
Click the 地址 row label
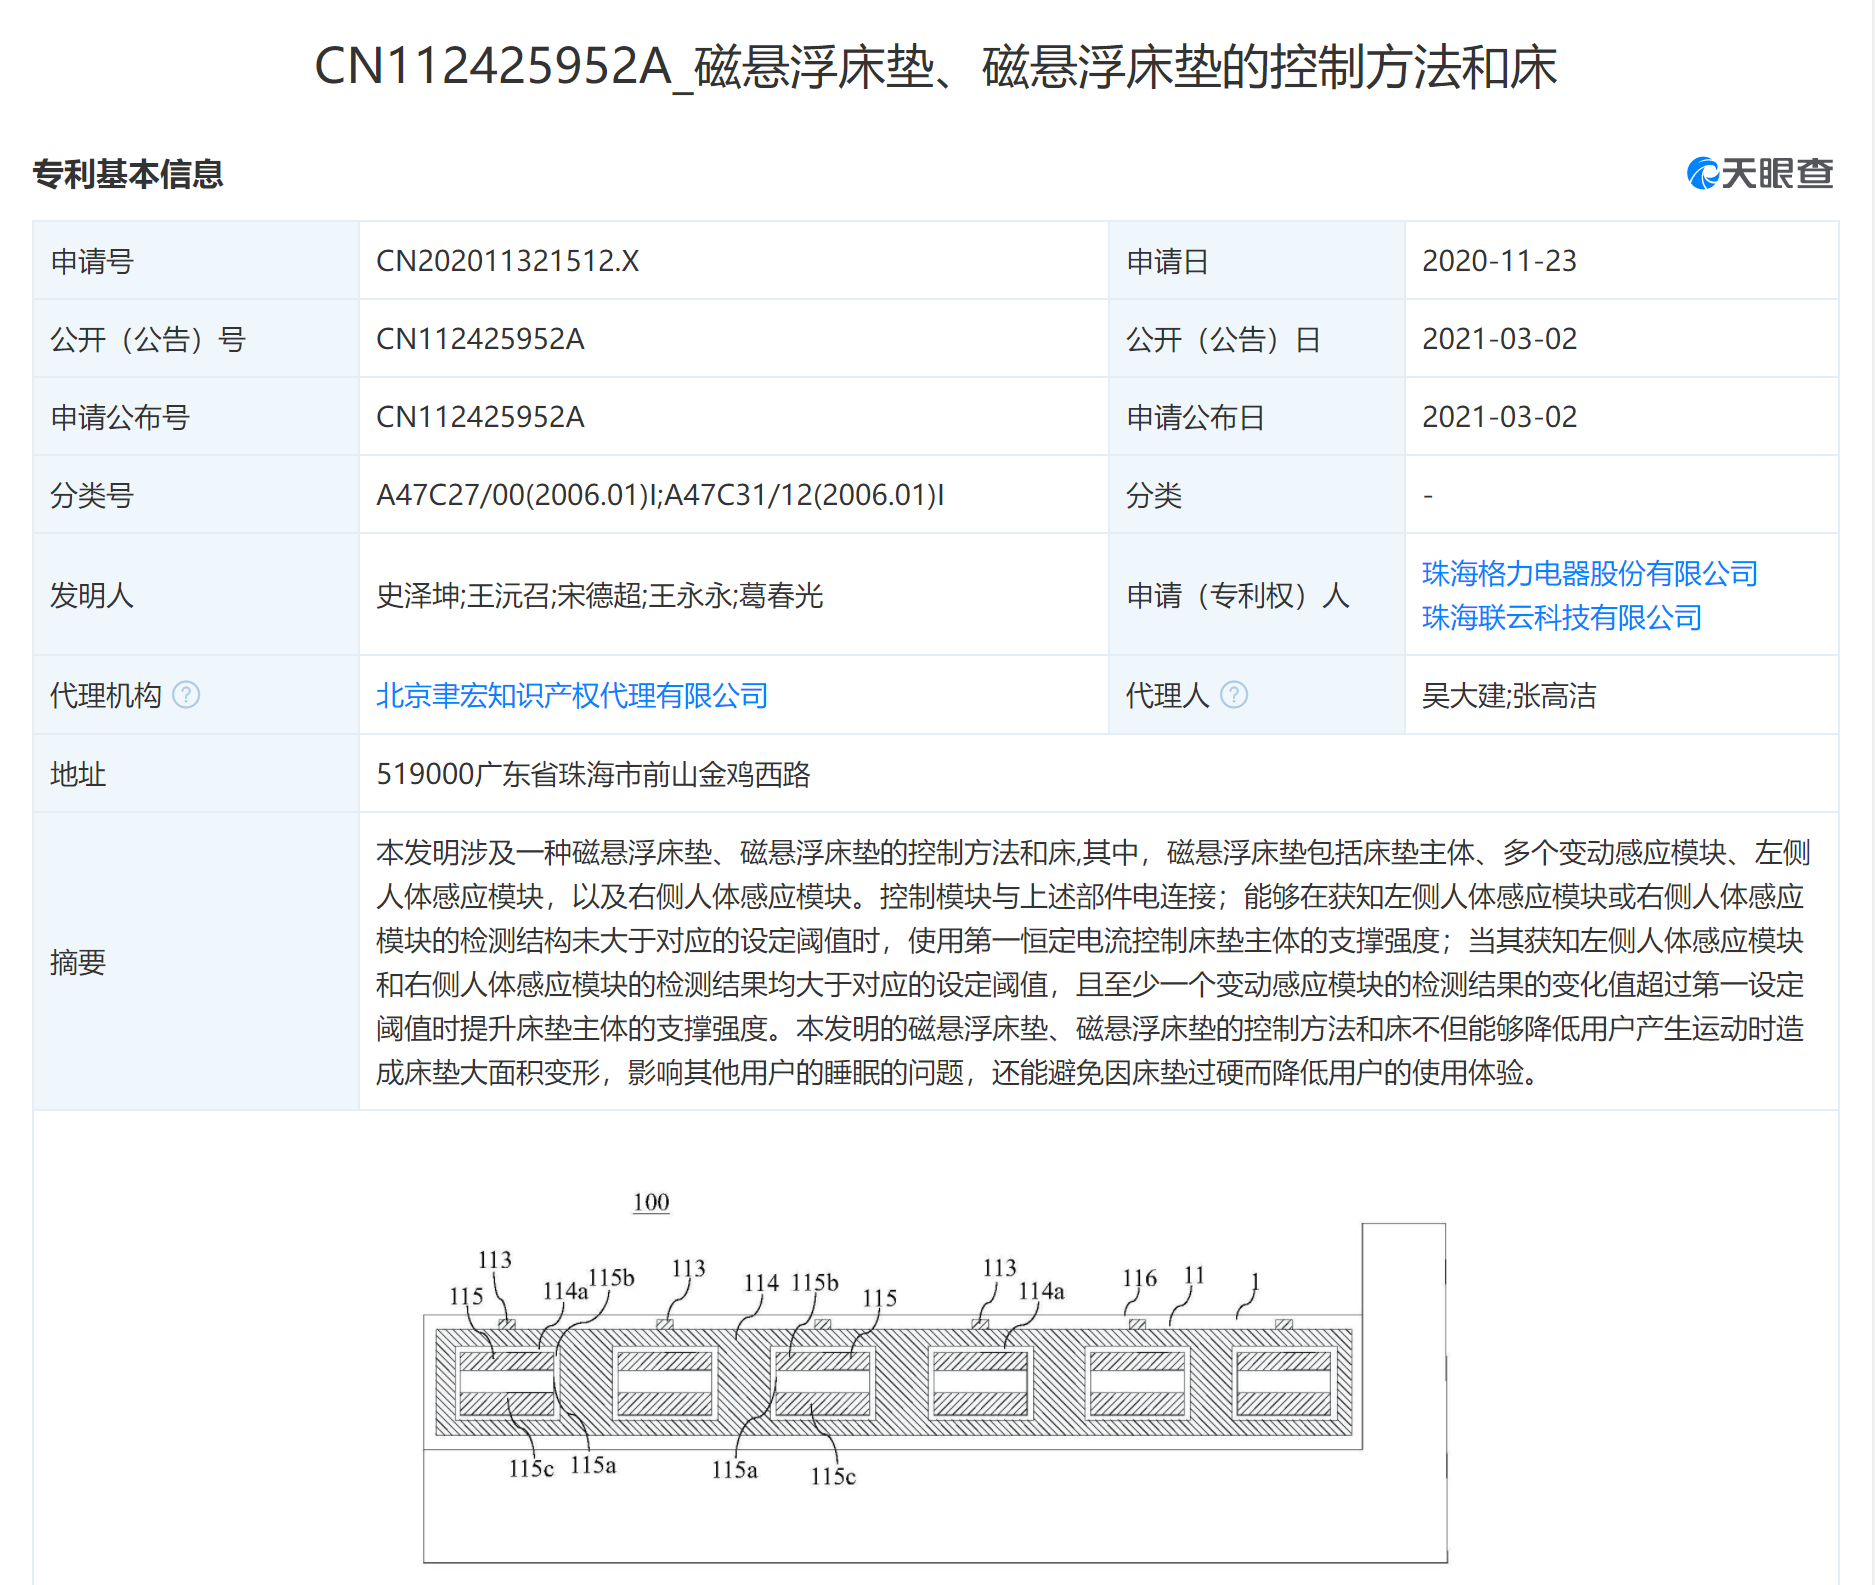tap(78, 774)
